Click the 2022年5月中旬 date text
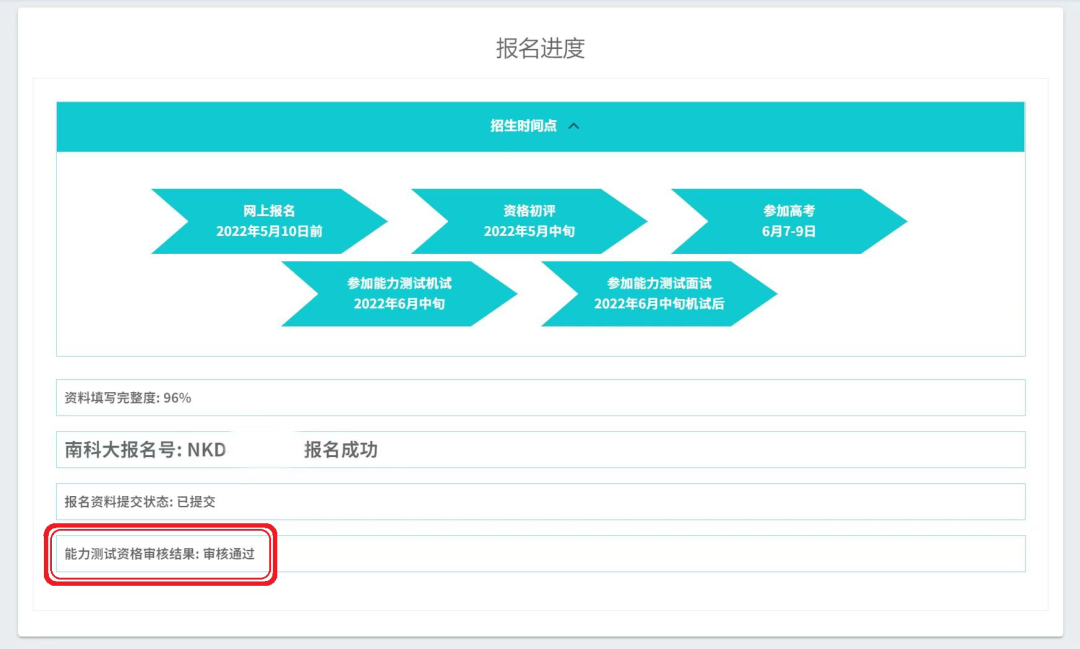Image resolution: width=1080 pixels, height=649 pixels. pos(529,231)
